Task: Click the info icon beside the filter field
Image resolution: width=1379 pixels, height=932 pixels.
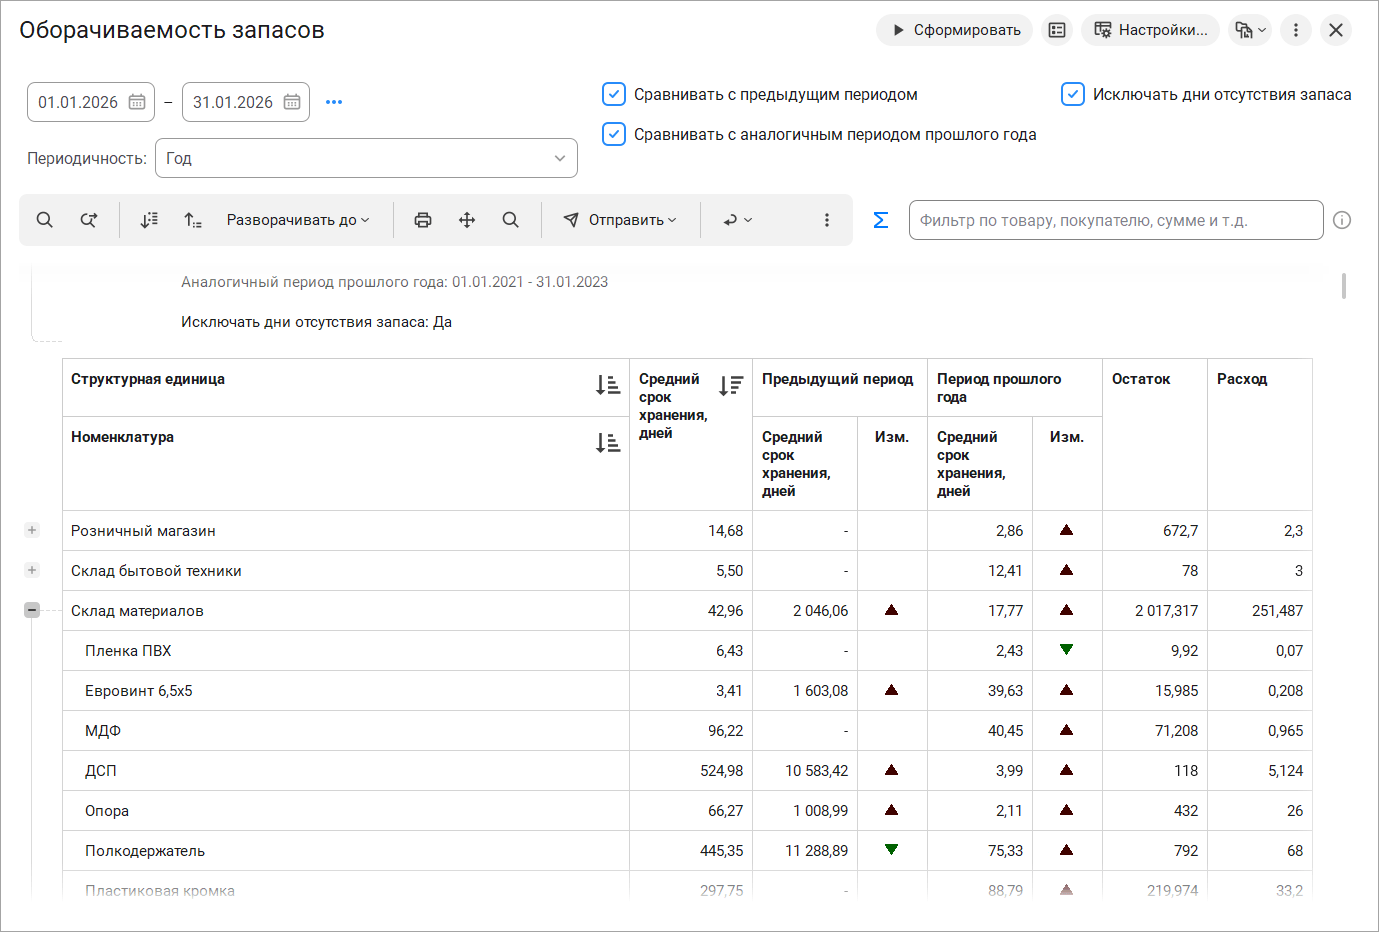Action: coord(1342,220)
